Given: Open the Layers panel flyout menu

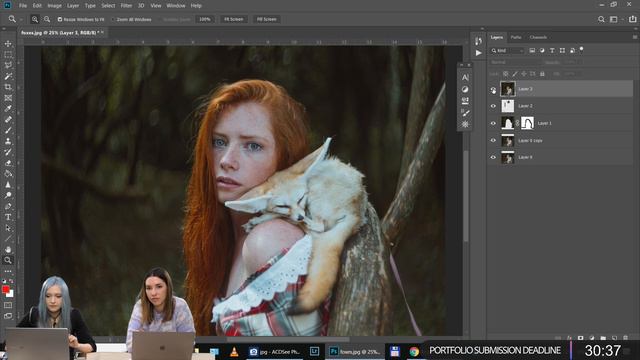Looking at the screenshot, I should [x=635, y=37].
